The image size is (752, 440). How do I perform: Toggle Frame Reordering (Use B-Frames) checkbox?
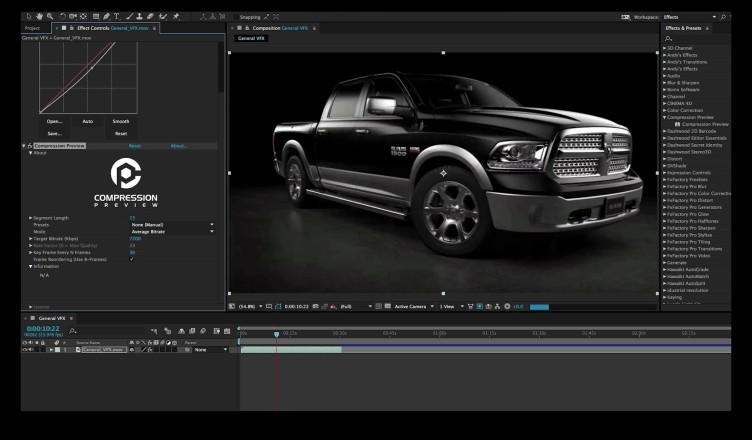click(132, 259)
